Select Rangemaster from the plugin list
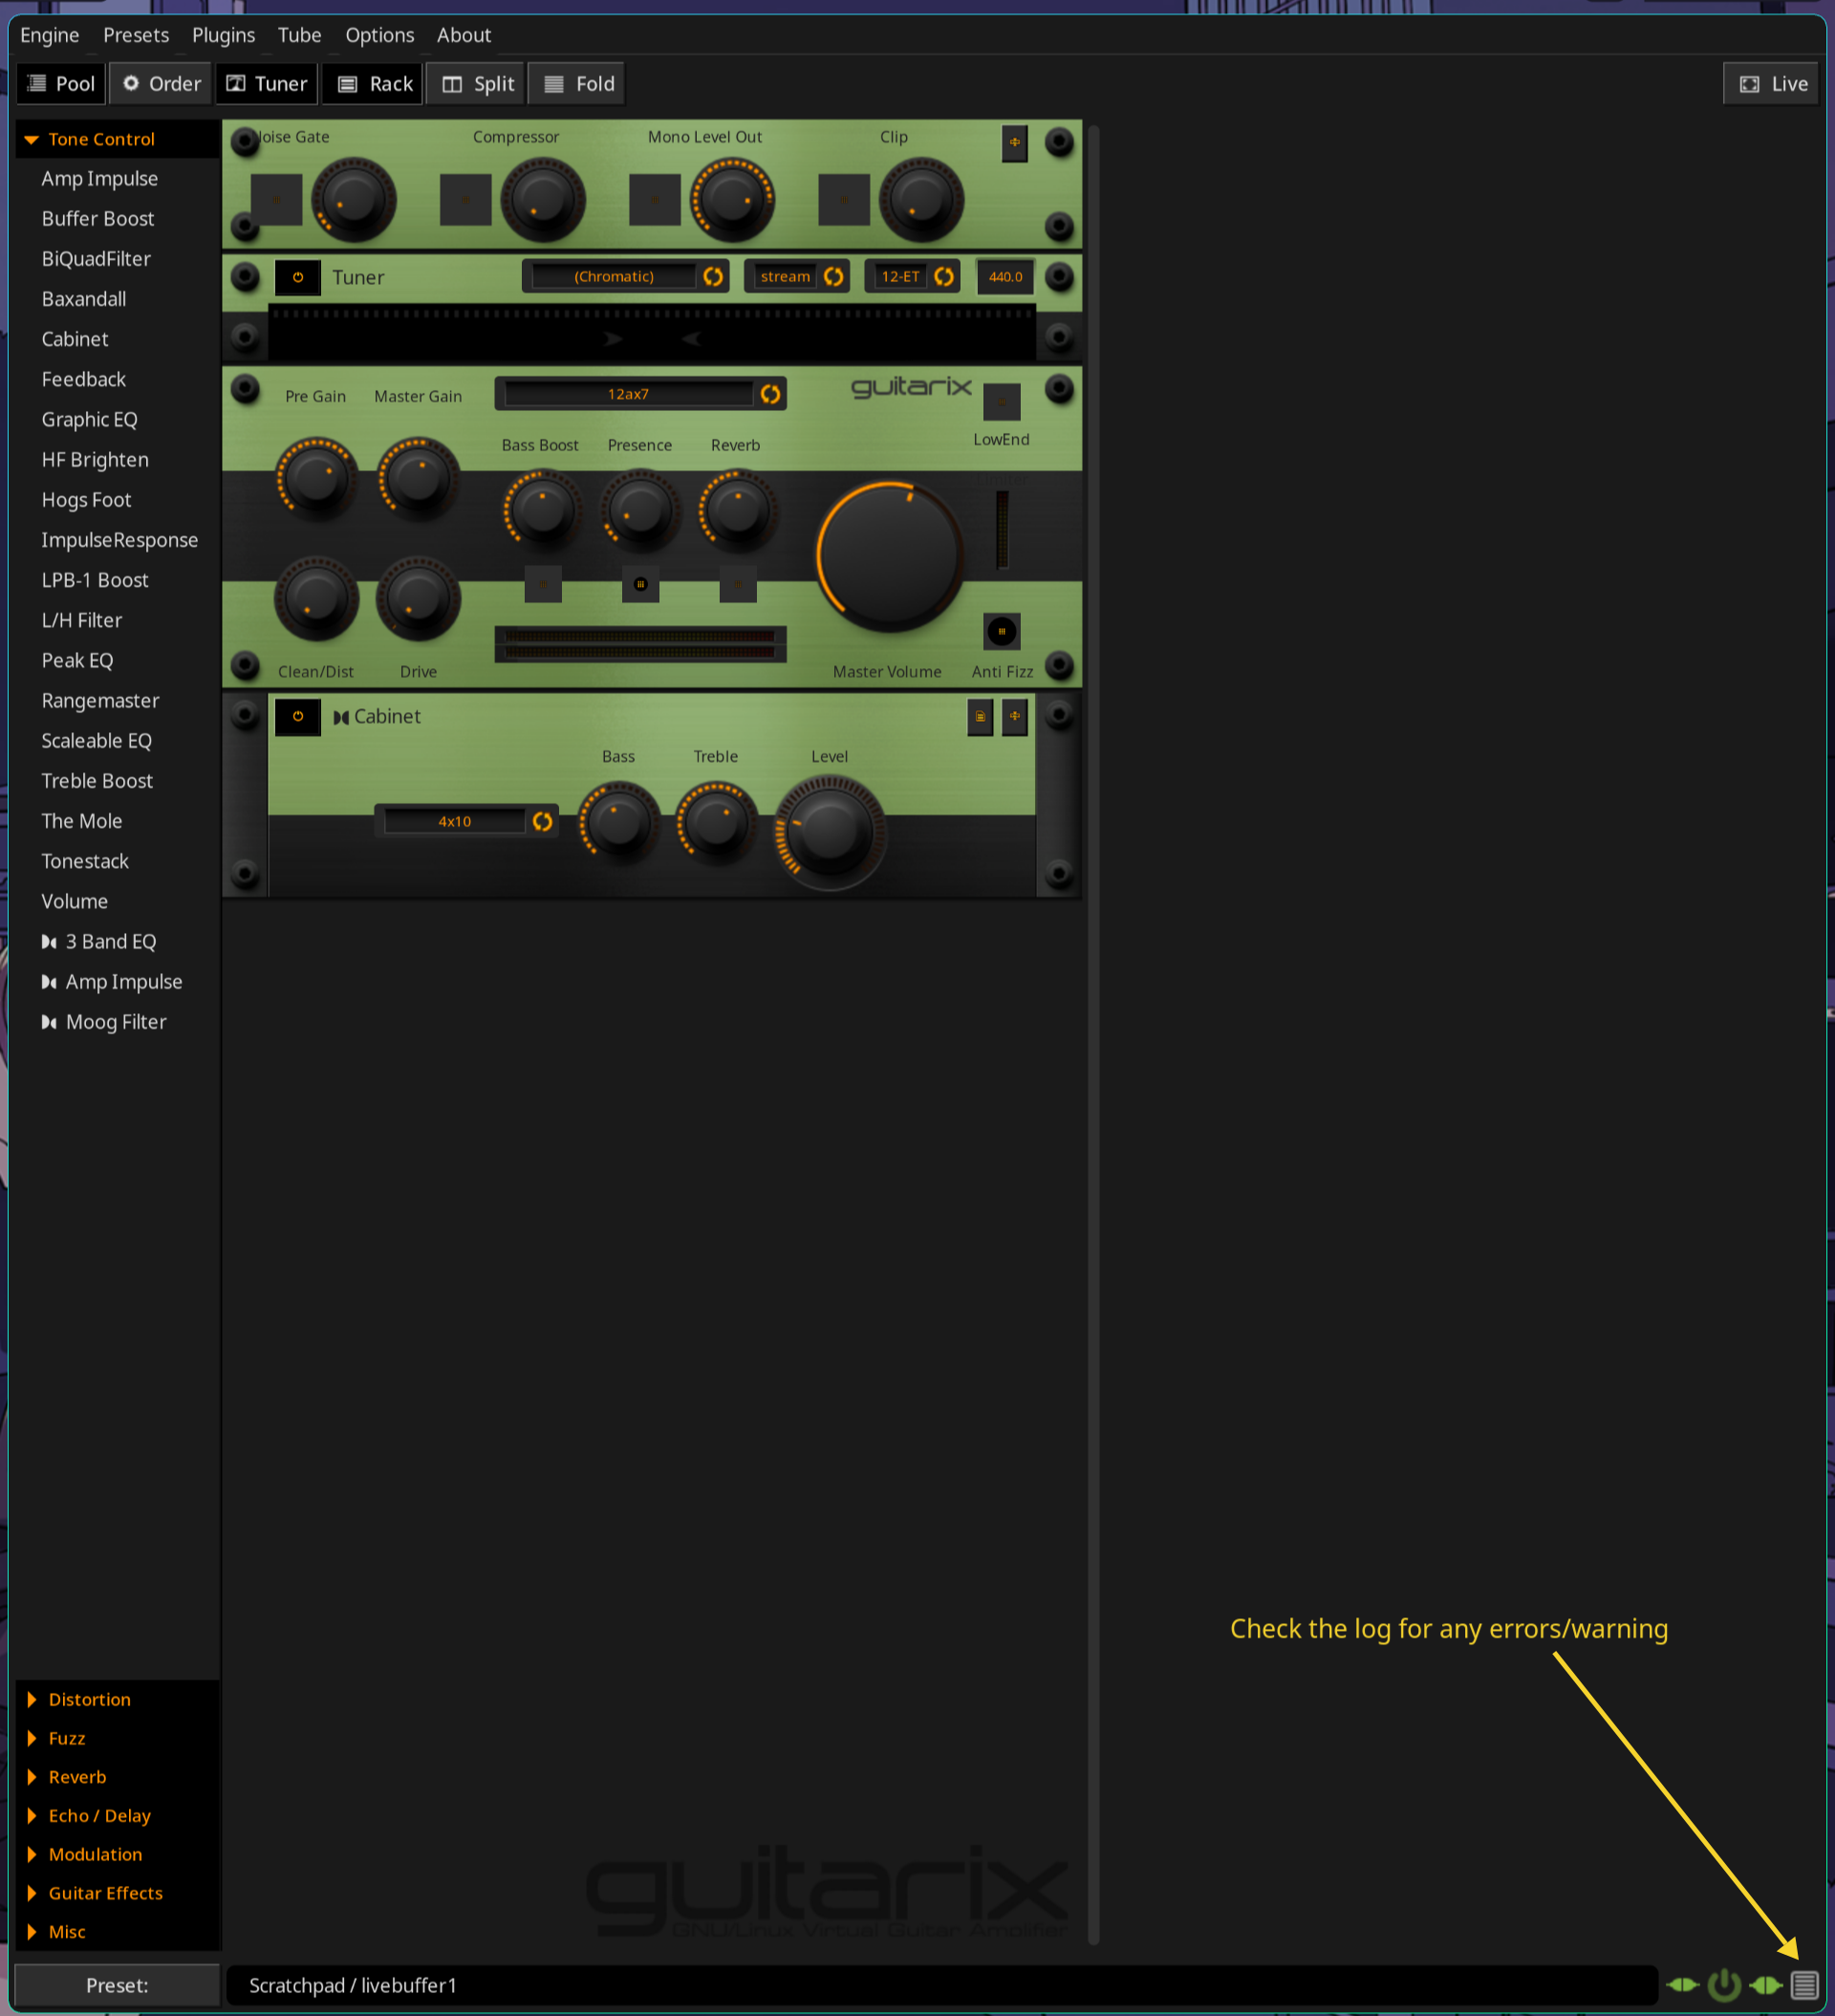This screenshot has width=1835, height=2016. point(100,700)
